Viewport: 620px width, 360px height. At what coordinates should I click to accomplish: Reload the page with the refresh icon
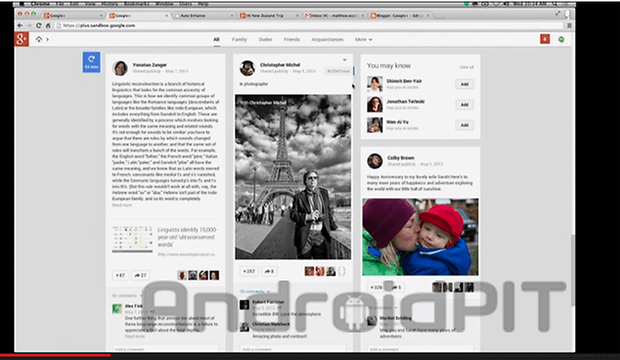pyautogui.click(x=38, y=25)
